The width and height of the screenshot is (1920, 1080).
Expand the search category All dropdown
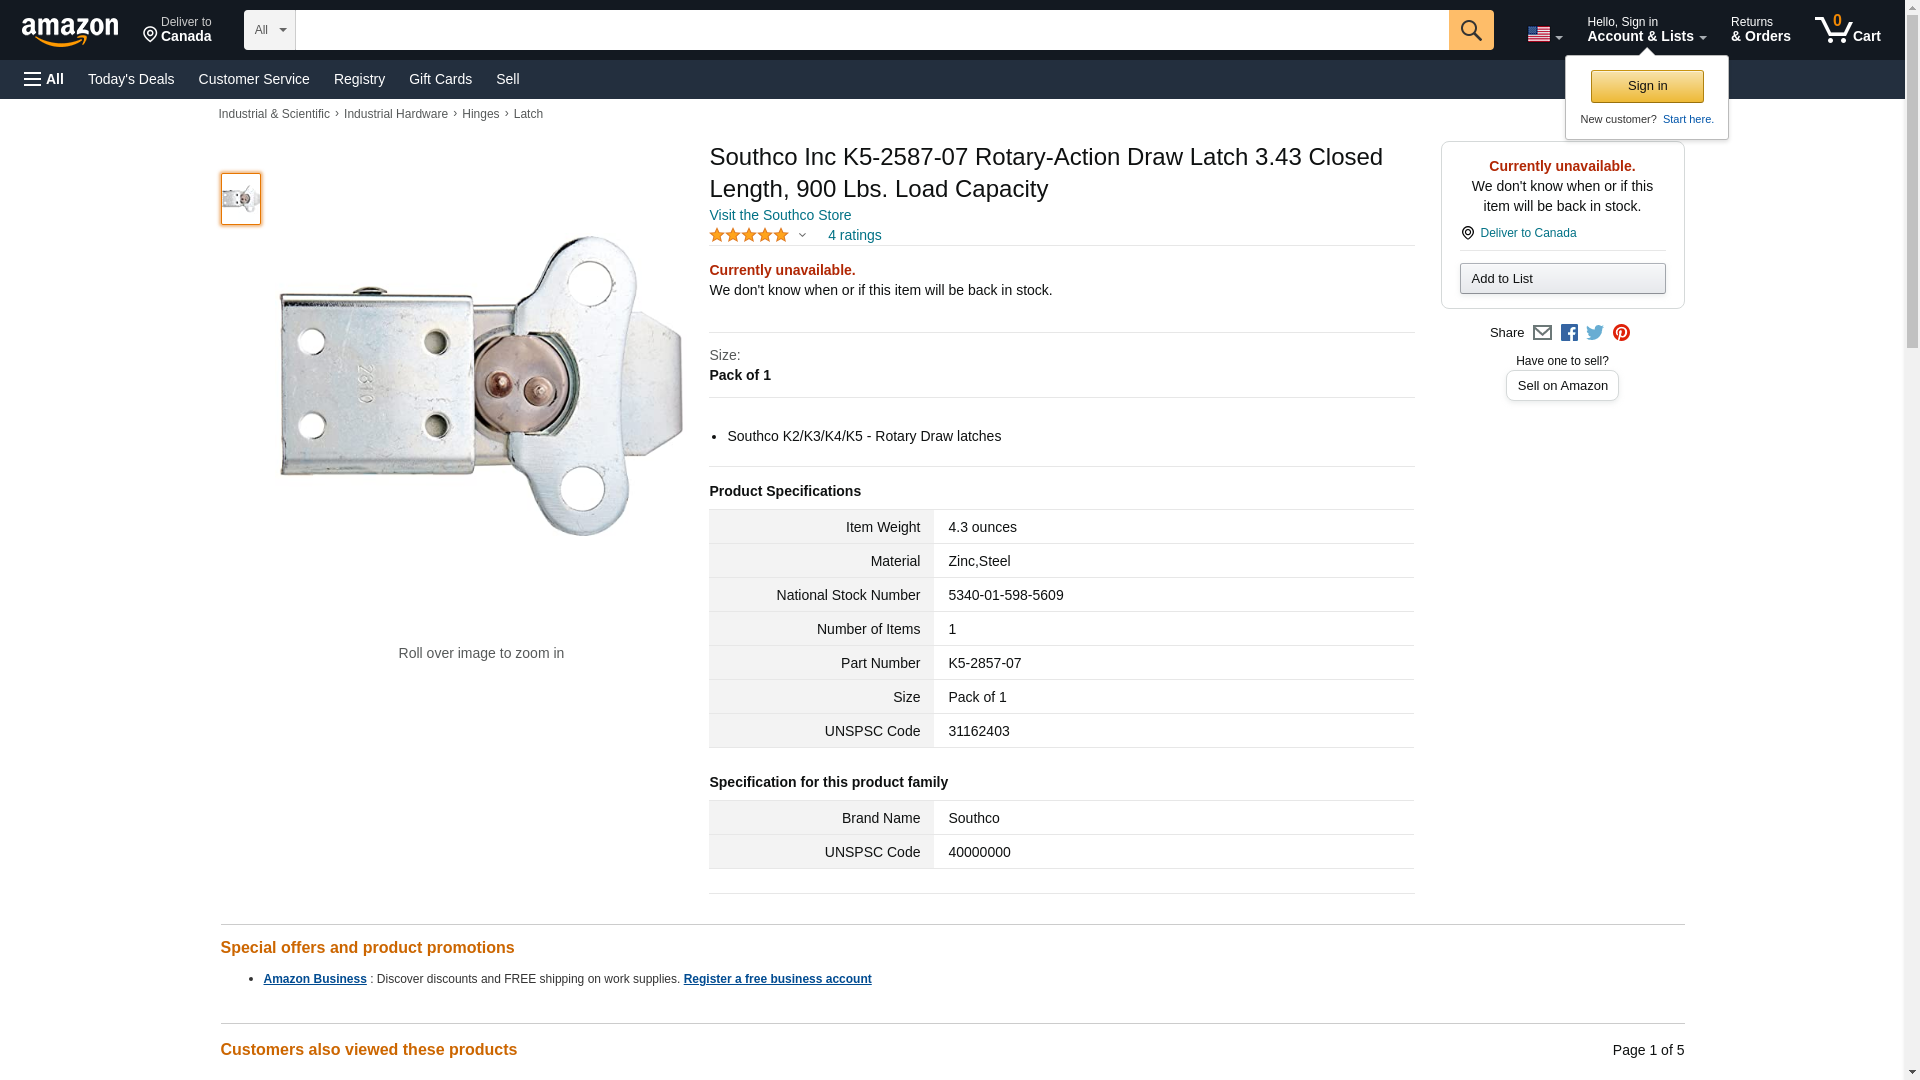click(269, 30)
